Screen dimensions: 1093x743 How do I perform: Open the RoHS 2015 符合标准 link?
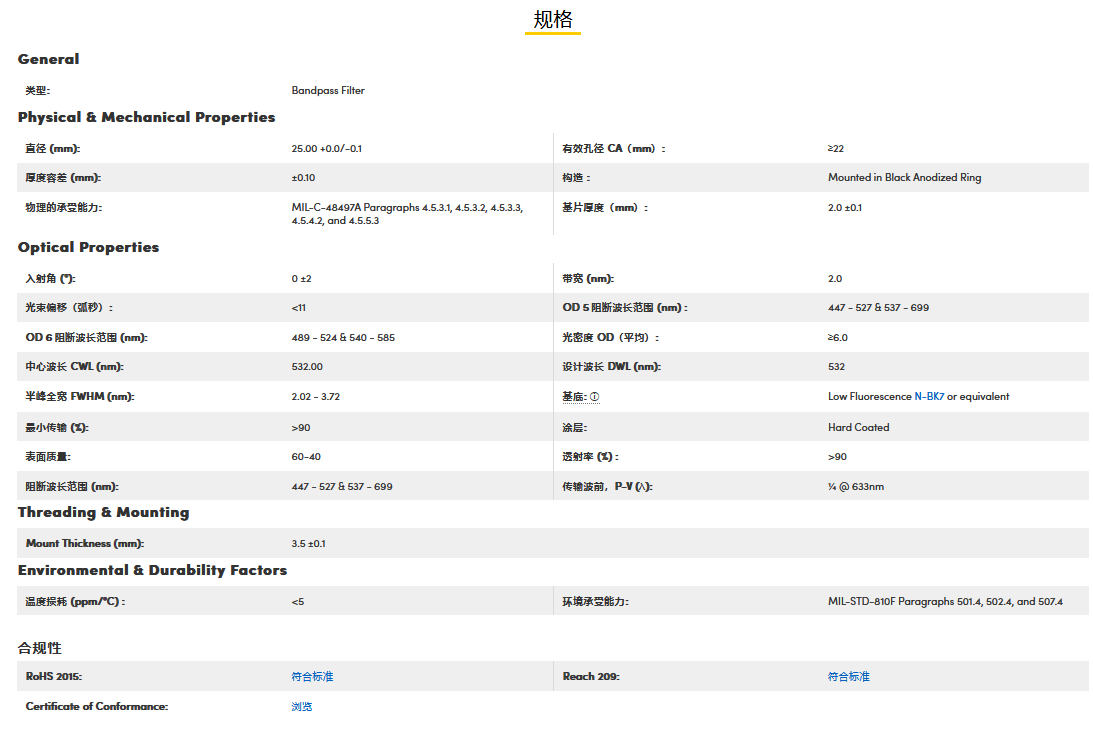pyautogui.click(x=312, y=677)
